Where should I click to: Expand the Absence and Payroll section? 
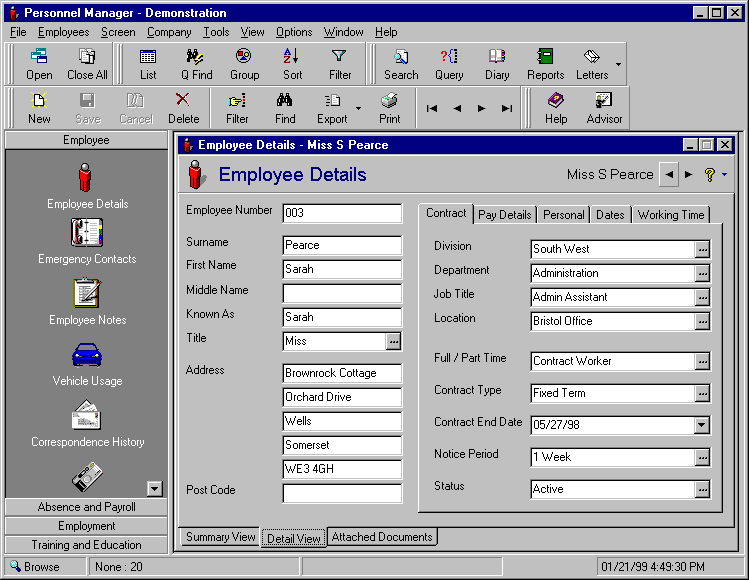tap(86, 507)
